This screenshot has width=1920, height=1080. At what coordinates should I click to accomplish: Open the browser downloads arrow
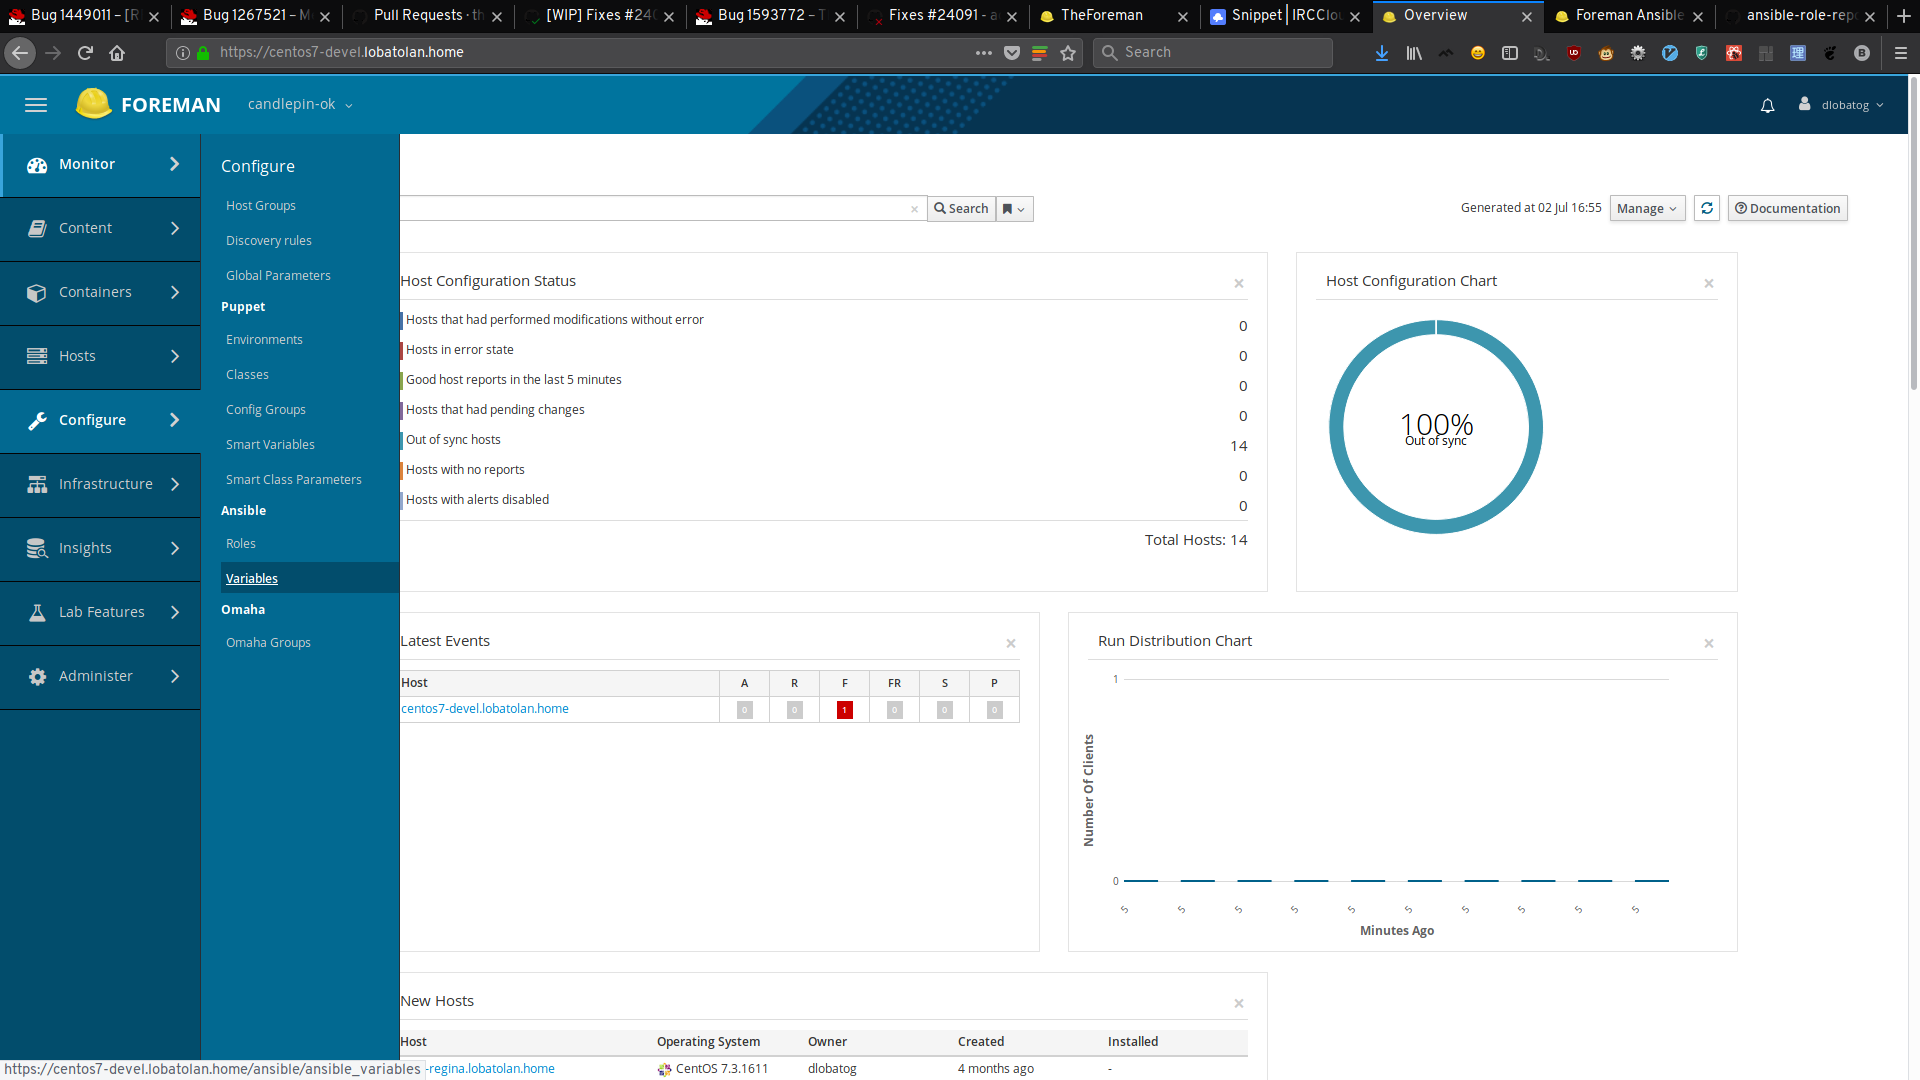pyautogui.click(x=1382, y=53)
